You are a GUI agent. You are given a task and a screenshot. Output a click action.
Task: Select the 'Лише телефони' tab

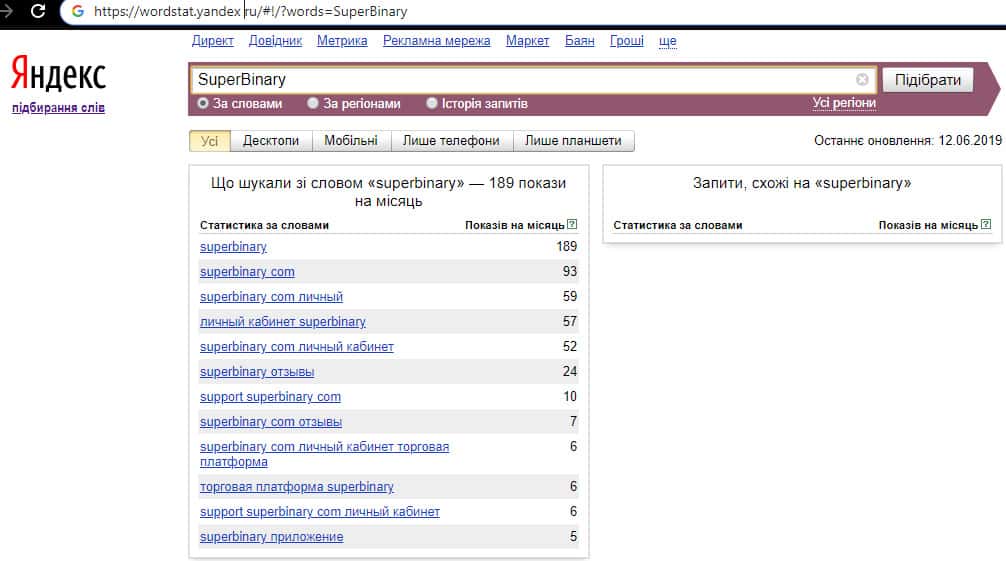451,141
